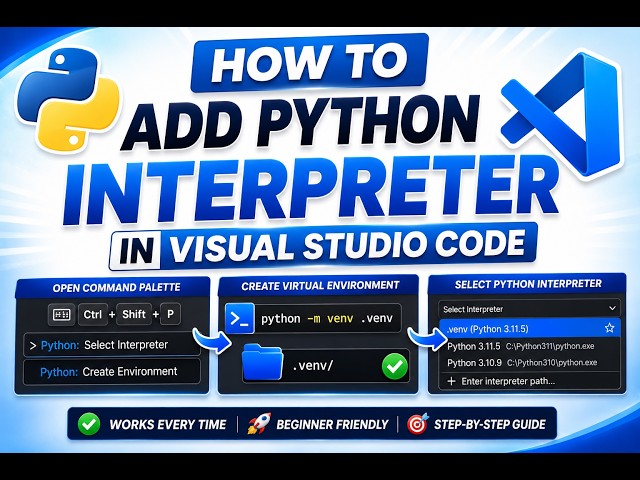The image size is (640, 480).
Task: Click the green check beside Works Every Time
Action: click(x=89, y=424)
